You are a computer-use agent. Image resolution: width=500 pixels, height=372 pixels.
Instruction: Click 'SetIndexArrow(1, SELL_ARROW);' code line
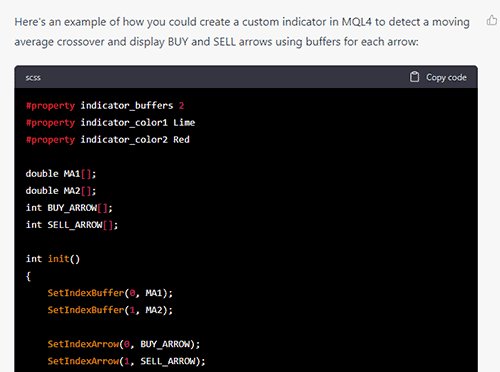(126, 361)
